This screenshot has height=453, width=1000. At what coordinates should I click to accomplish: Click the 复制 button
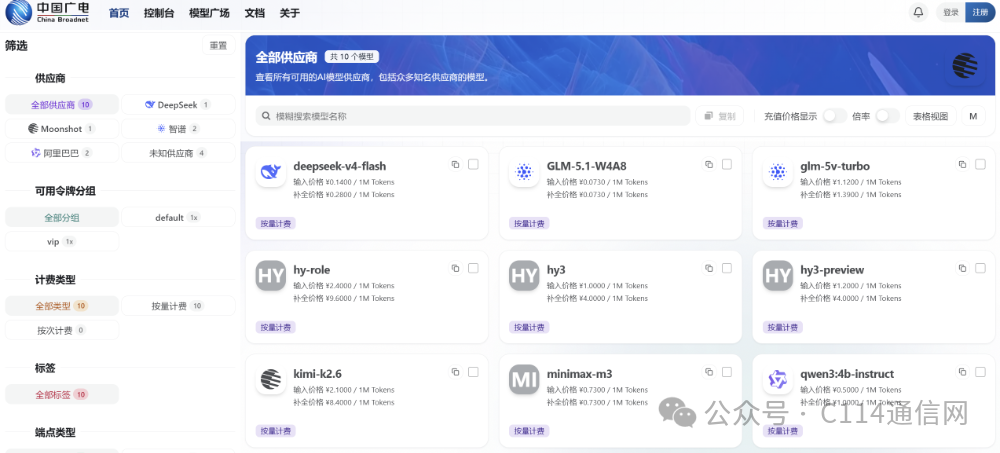click(x=720, y=116)
